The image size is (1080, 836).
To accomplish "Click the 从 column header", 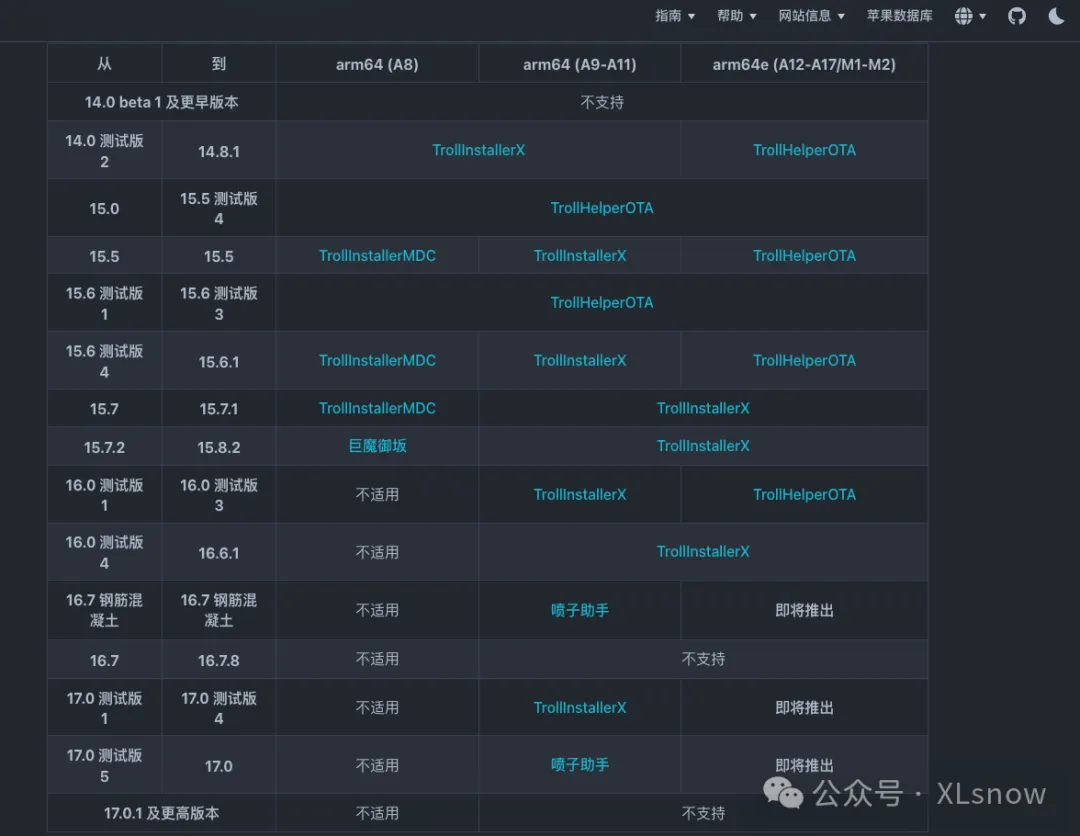I will click(105, 64).
